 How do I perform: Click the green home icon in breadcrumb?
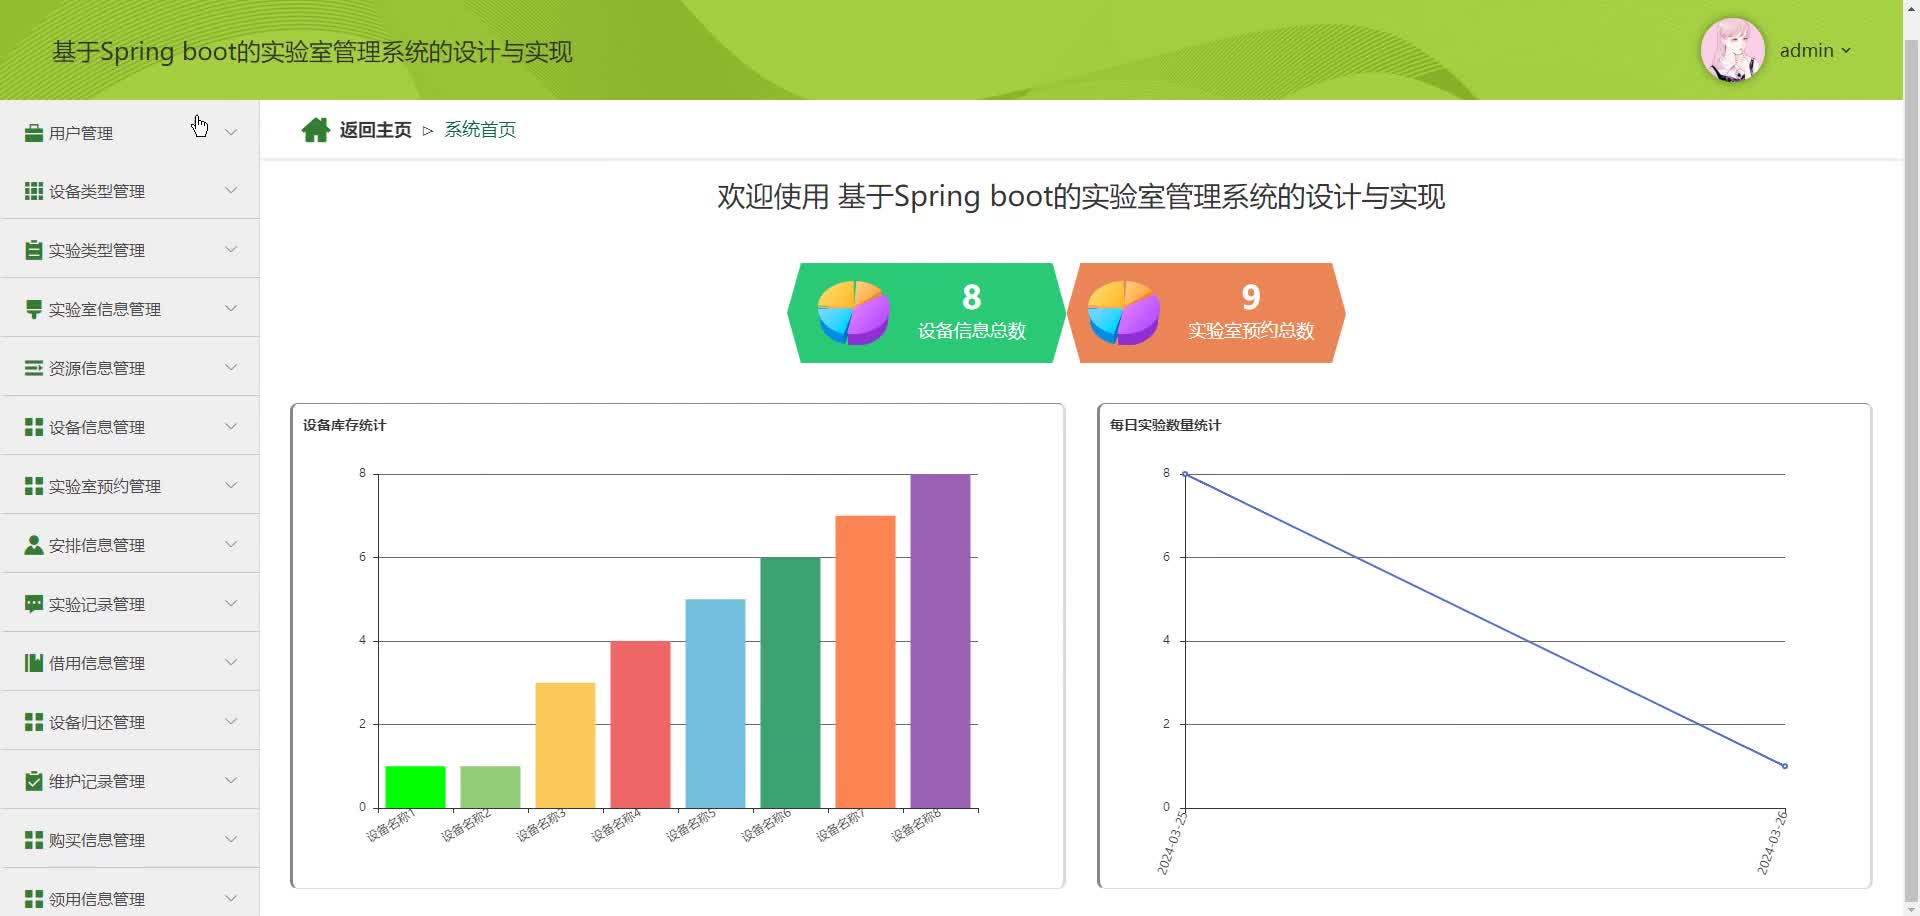tap(316, 130)
